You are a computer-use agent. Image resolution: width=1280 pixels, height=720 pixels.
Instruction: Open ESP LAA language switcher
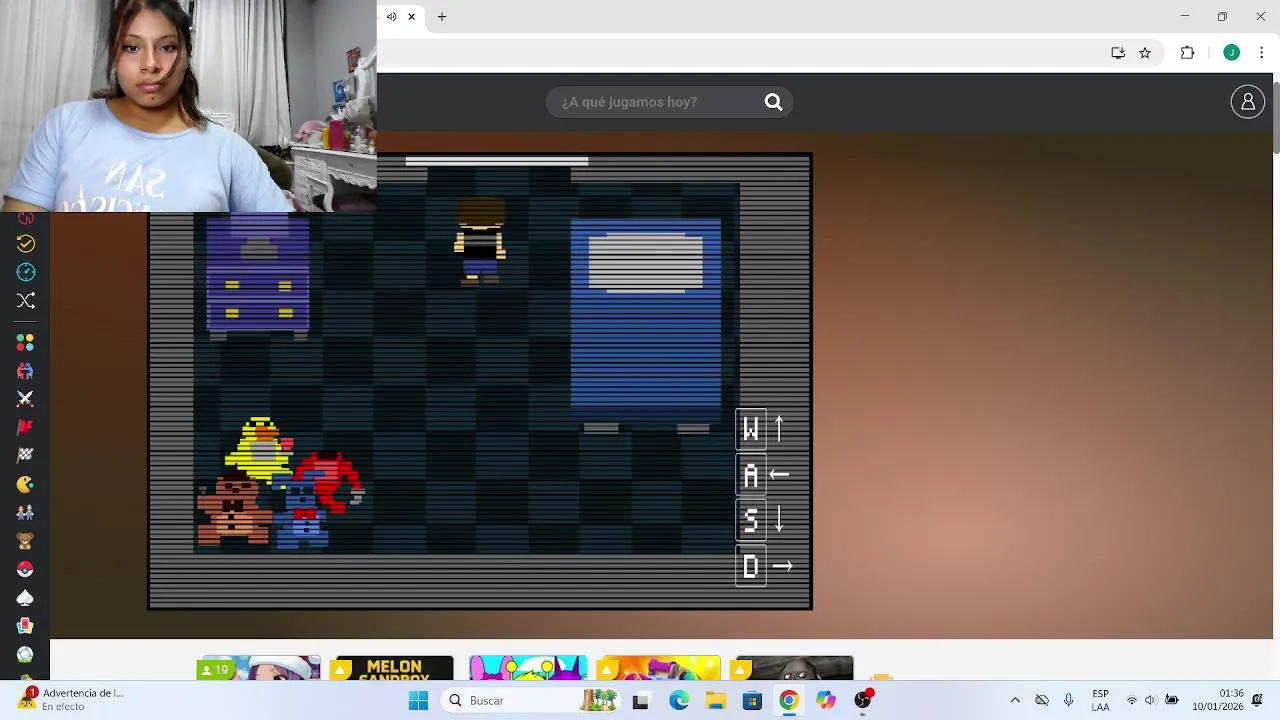click(x=1100, y=700)
